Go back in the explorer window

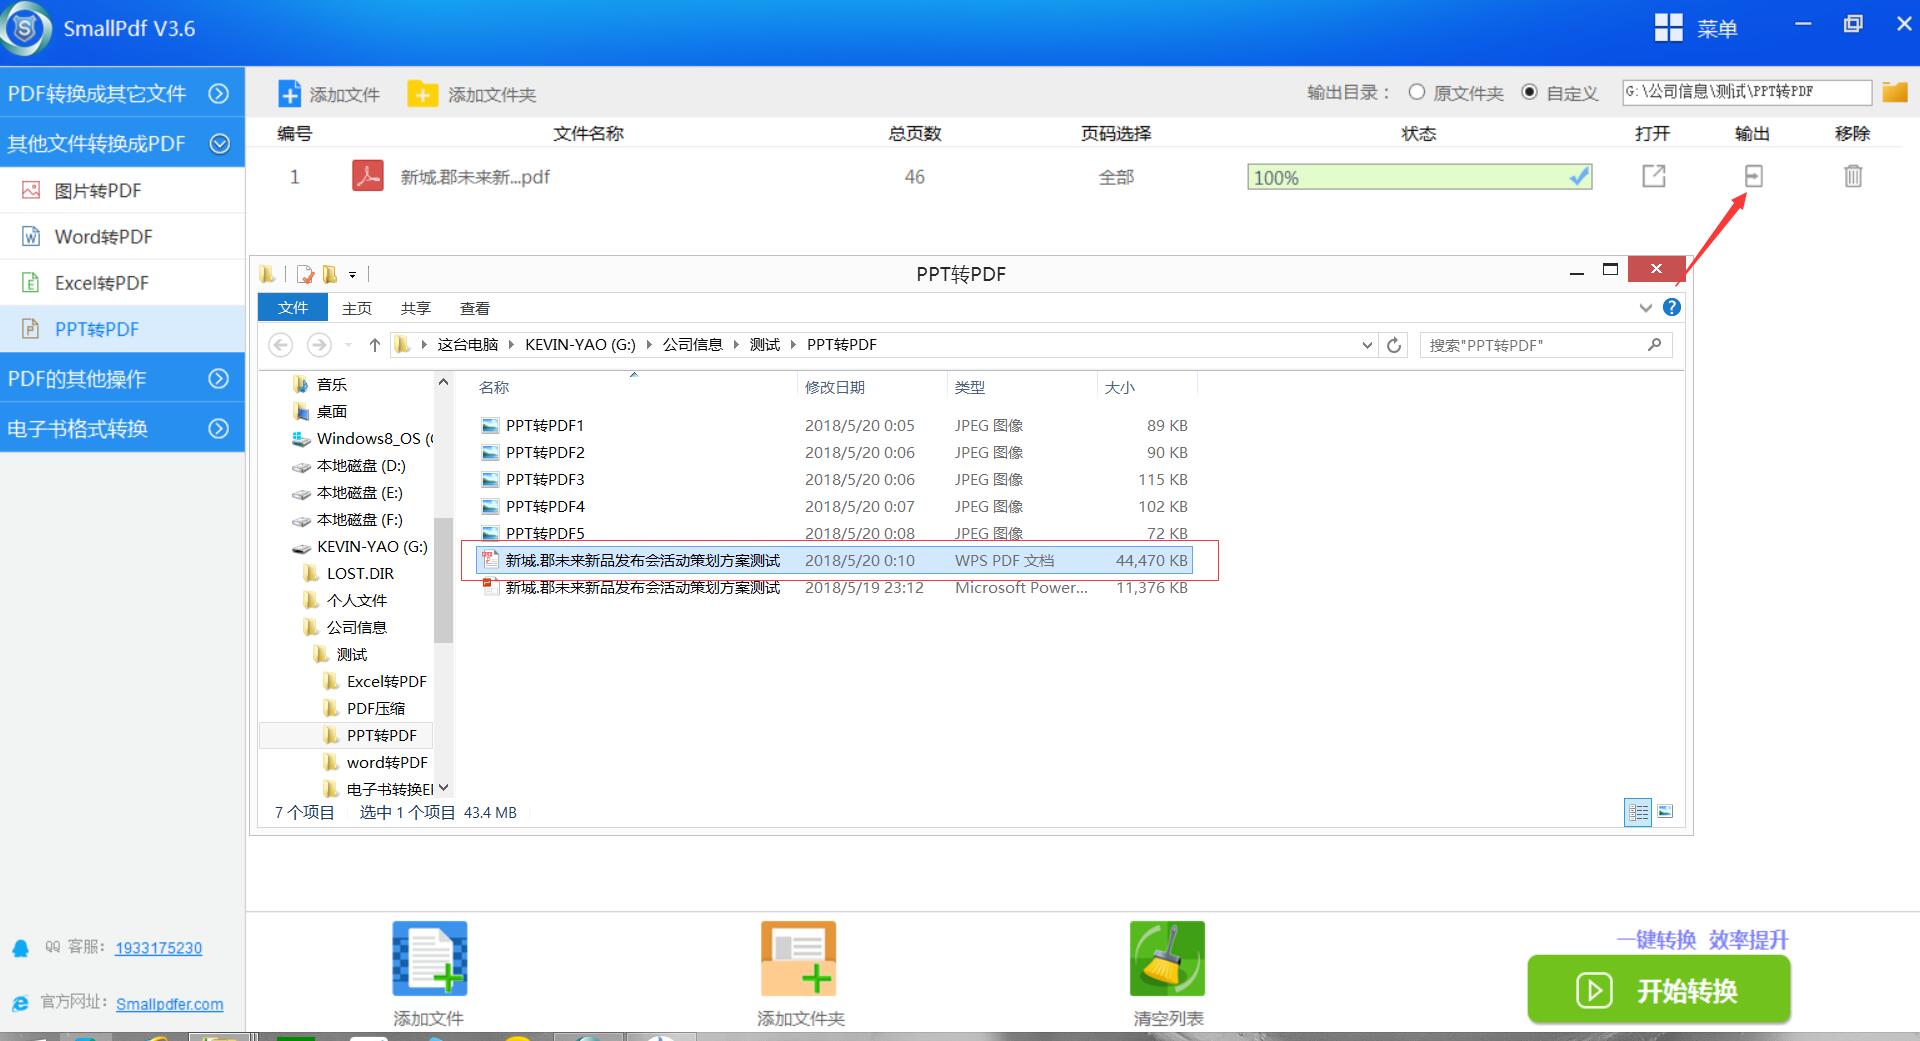(281, 345)
